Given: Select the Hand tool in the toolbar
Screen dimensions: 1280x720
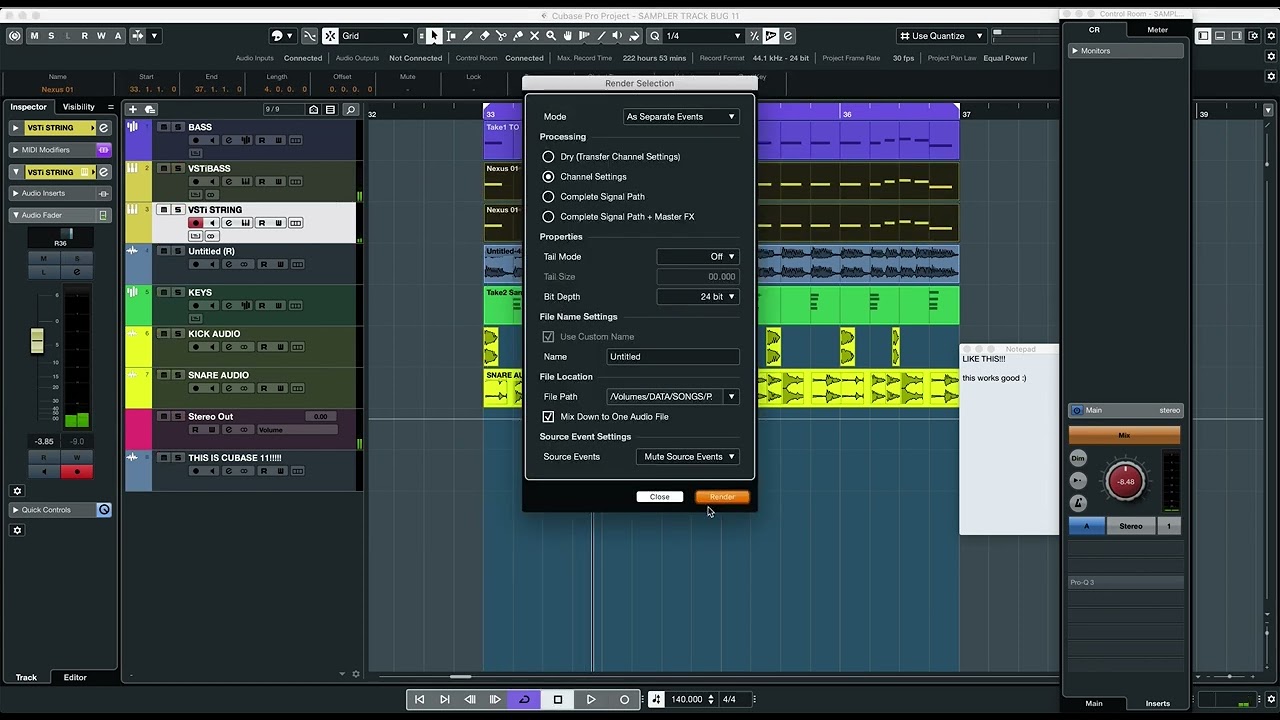Looking at the screenshot, I should click(568, 36).
